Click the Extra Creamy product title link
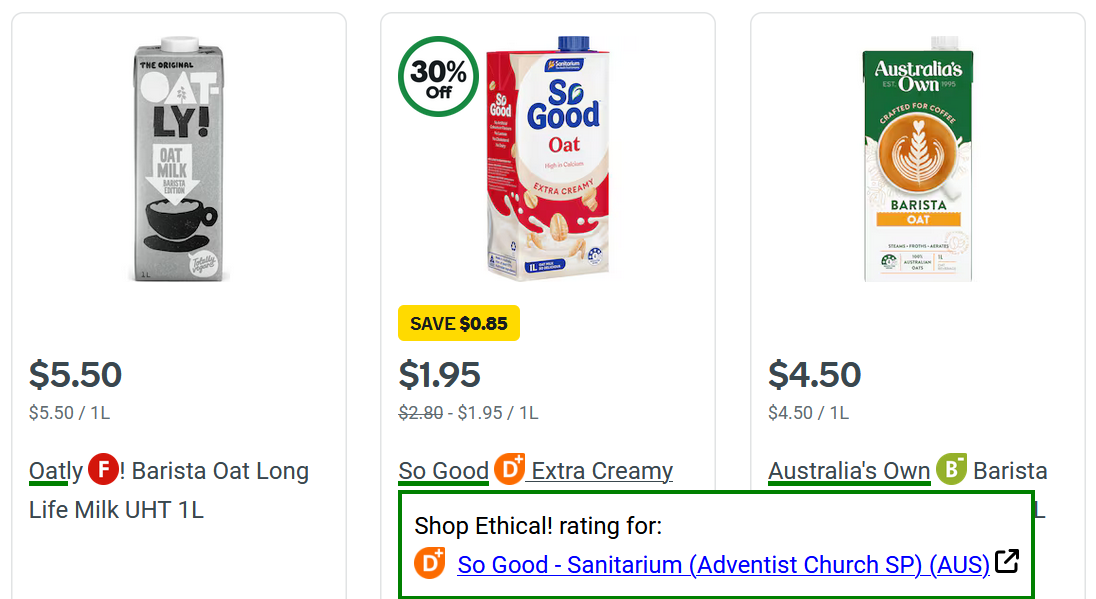Viewport: 1096px width, 599px height. click(602, 471)
